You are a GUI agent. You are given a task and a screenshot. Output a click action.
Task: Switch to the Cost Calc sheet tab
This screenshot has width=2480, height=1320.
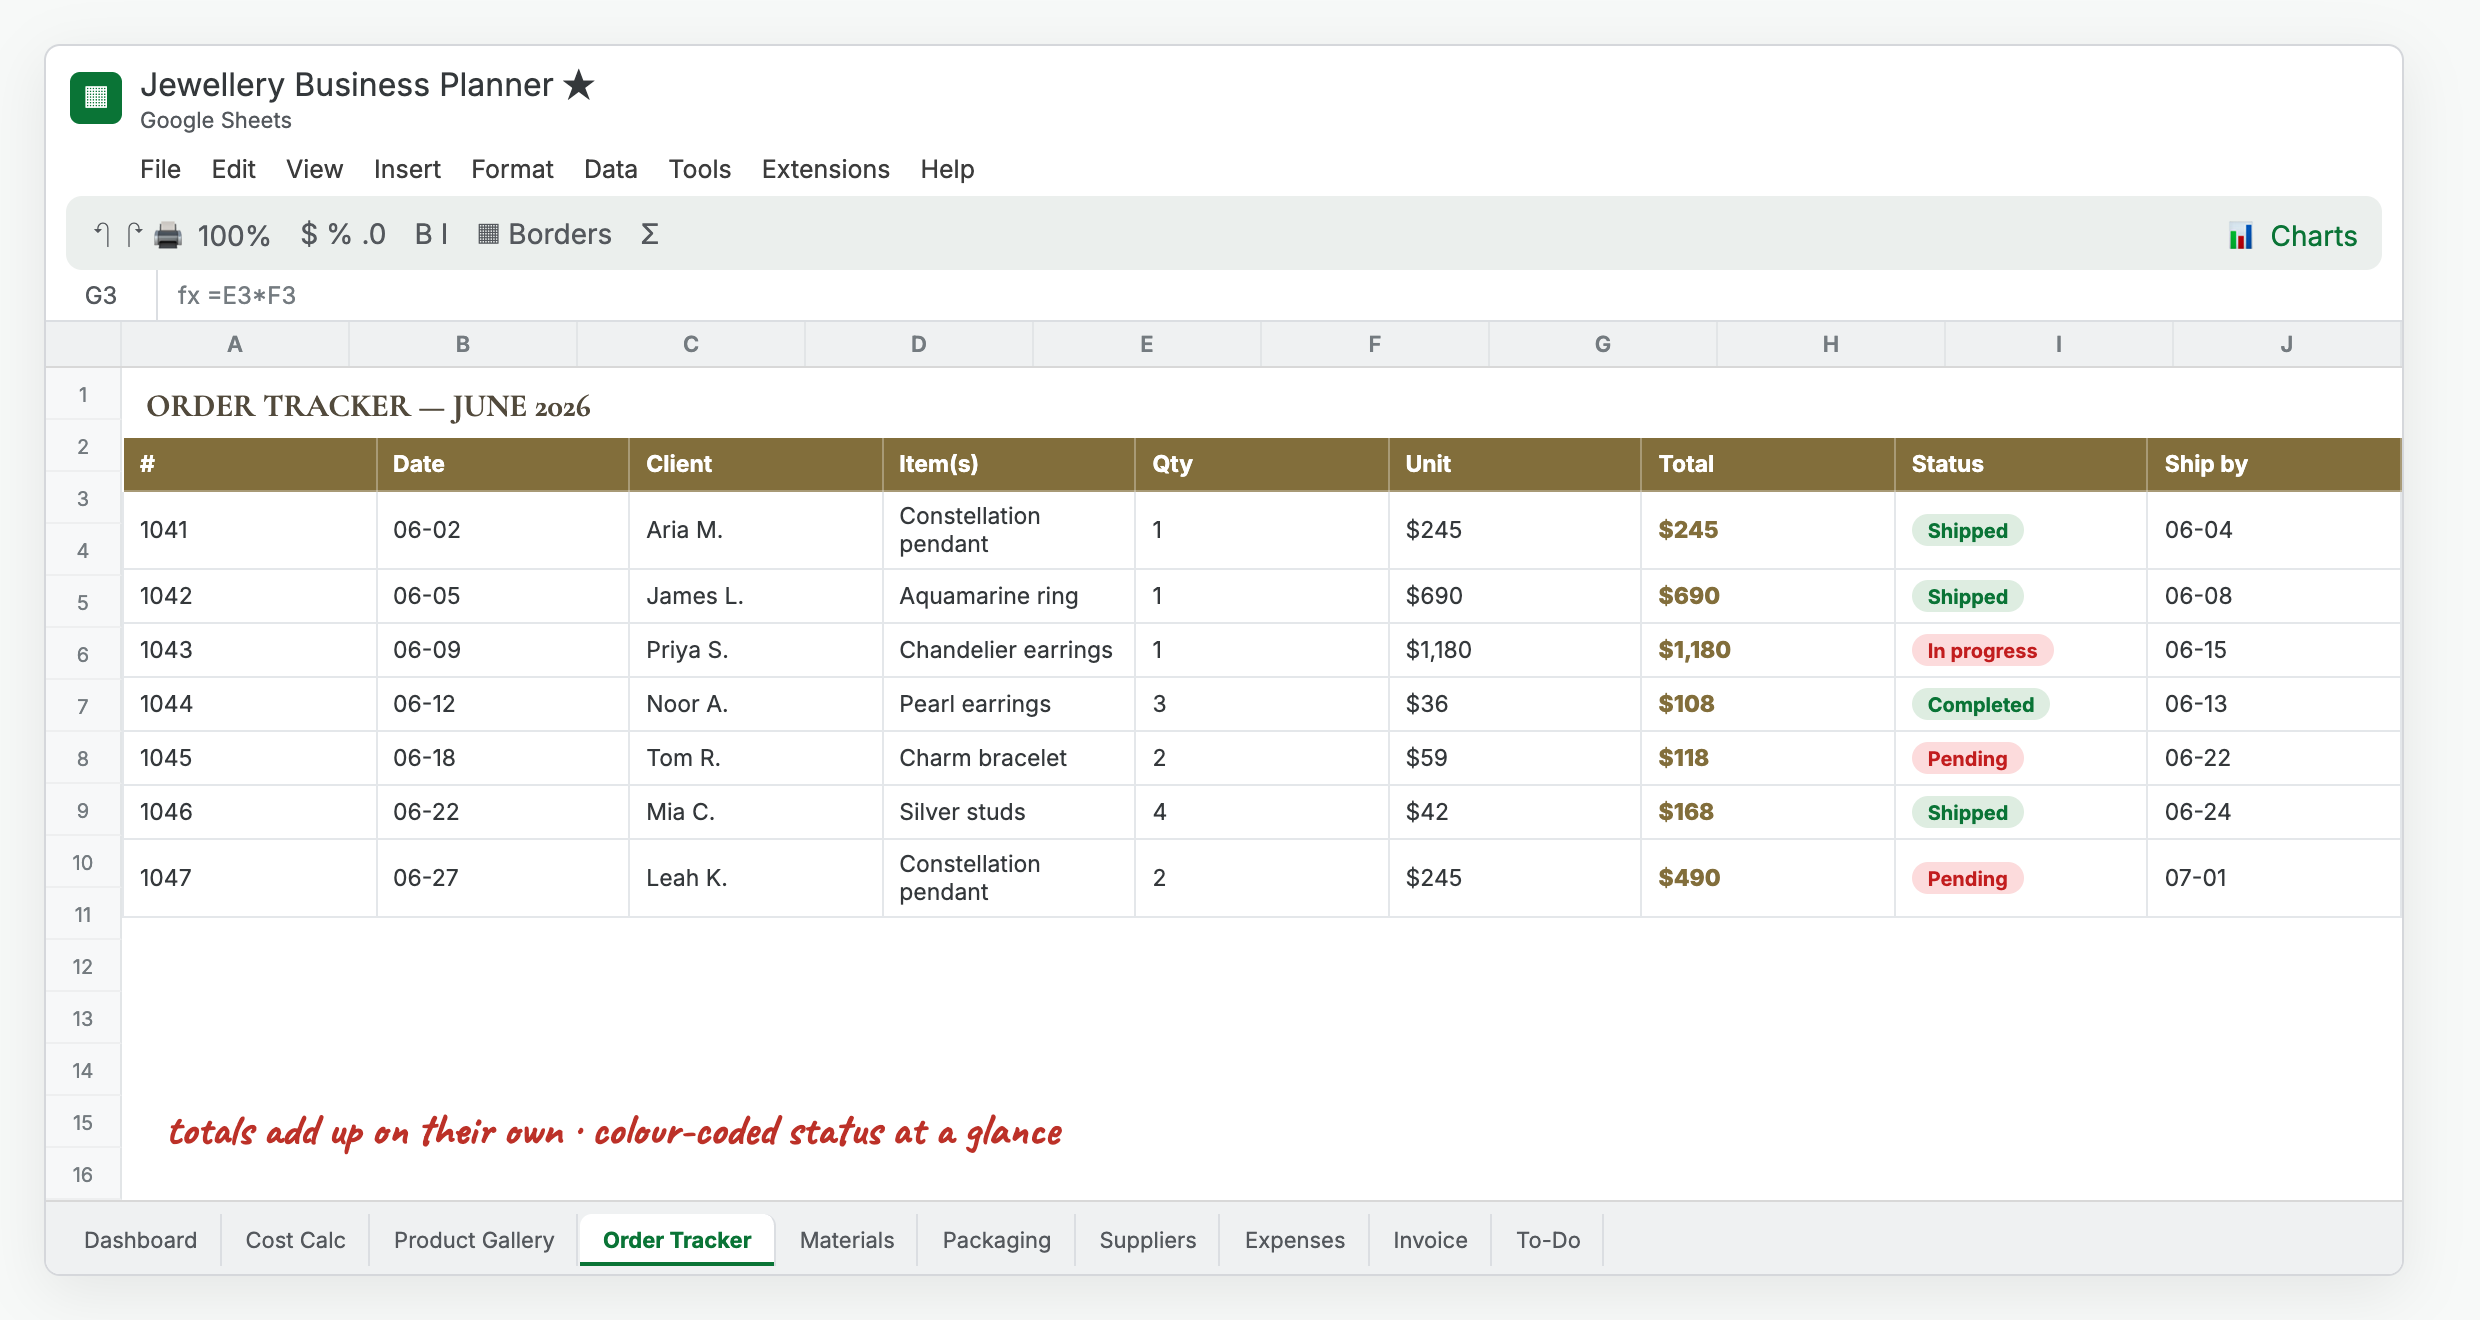coord(295,1240)
